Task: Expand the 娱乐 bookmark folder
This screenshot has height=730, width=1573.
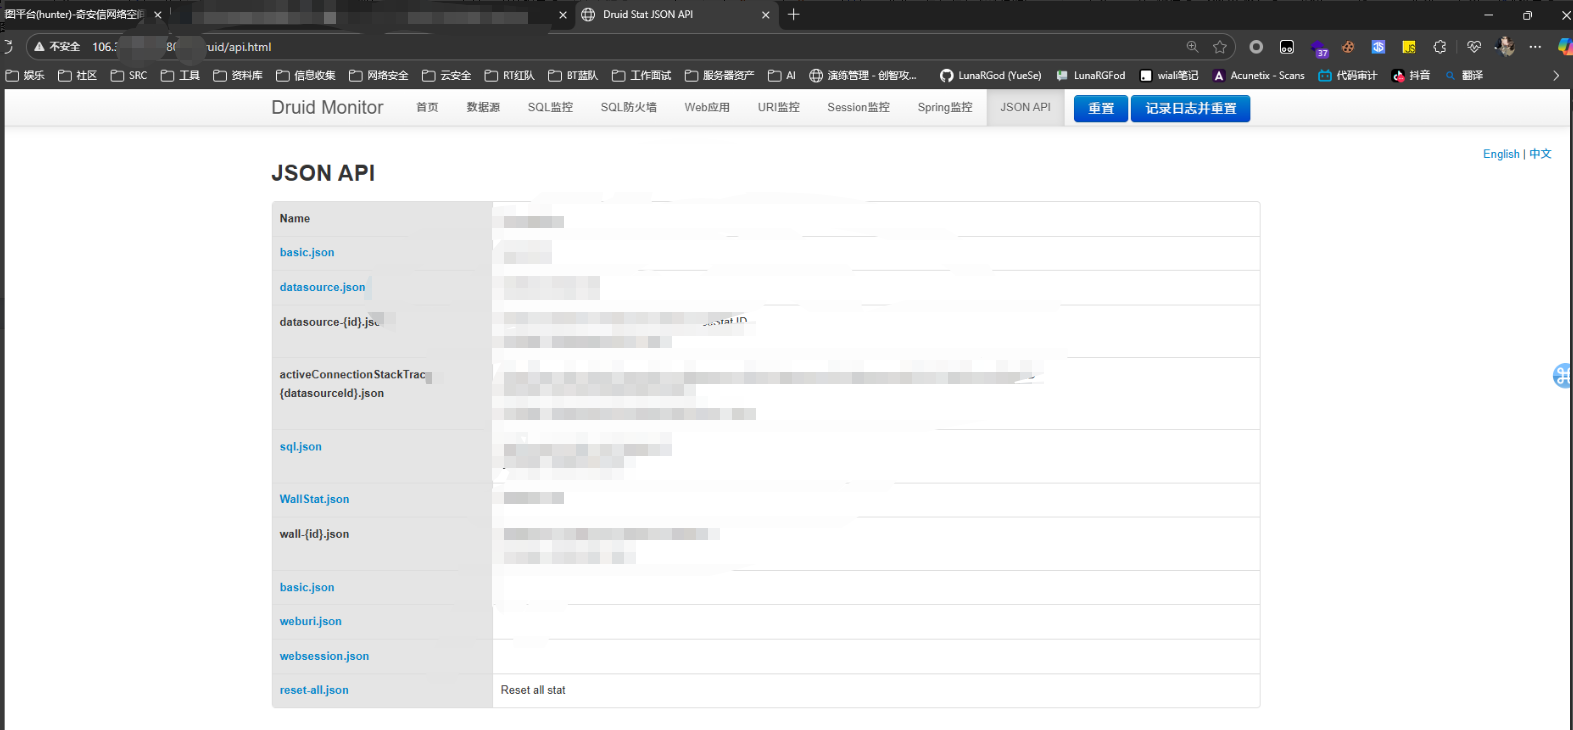Action: coord(26,76)
